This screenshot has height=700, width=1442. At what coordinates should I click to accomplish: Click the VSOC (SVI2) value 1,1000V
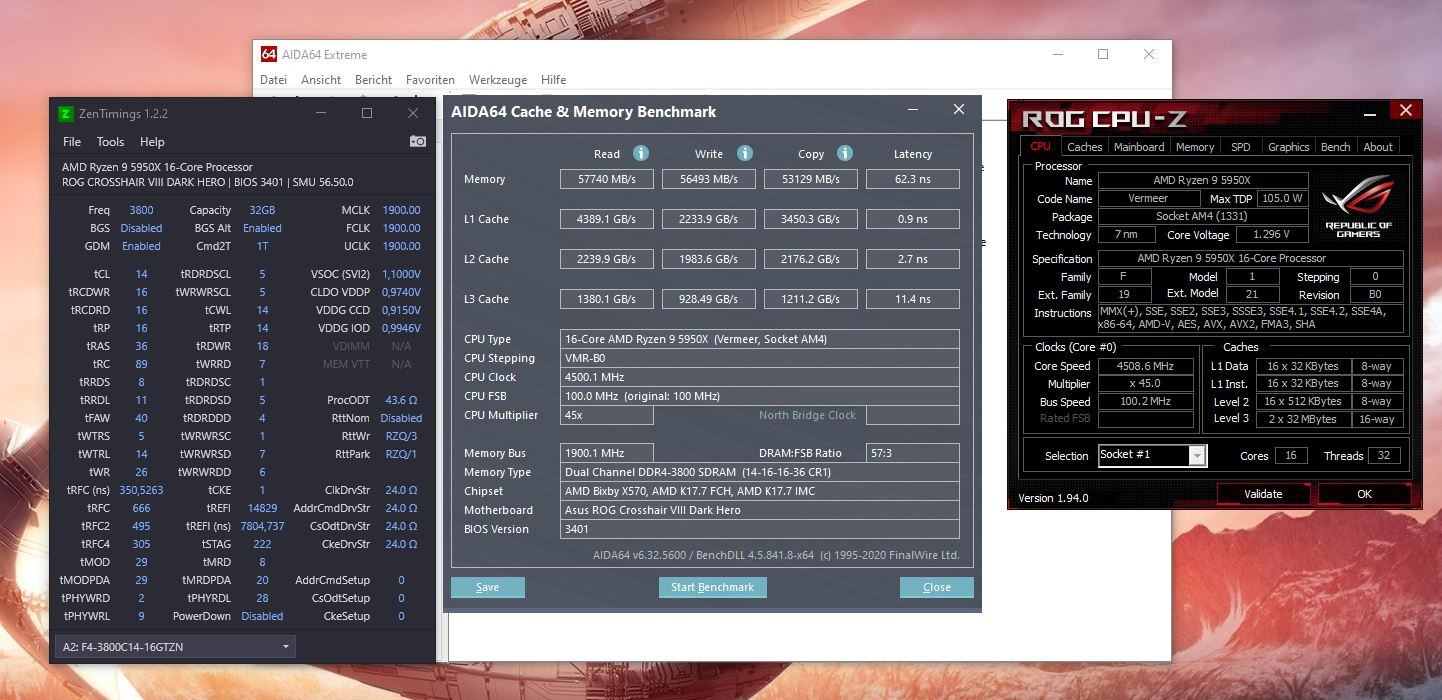pos(401,274)
